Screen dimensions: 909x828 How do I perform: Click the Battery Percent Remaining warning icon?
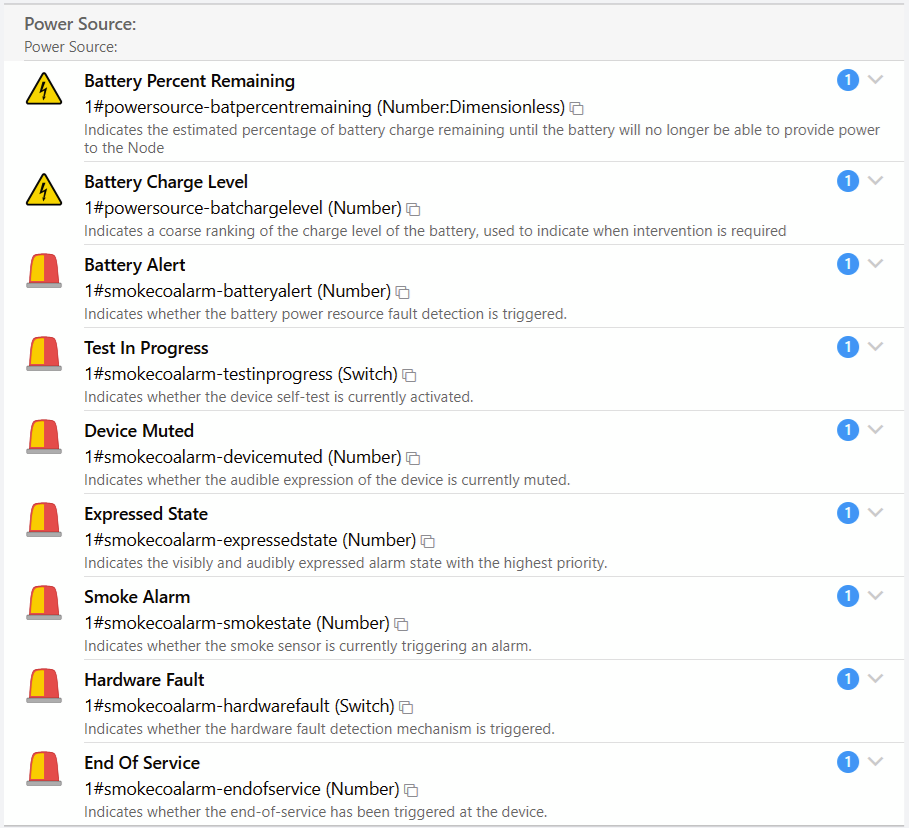coord(42,88)
